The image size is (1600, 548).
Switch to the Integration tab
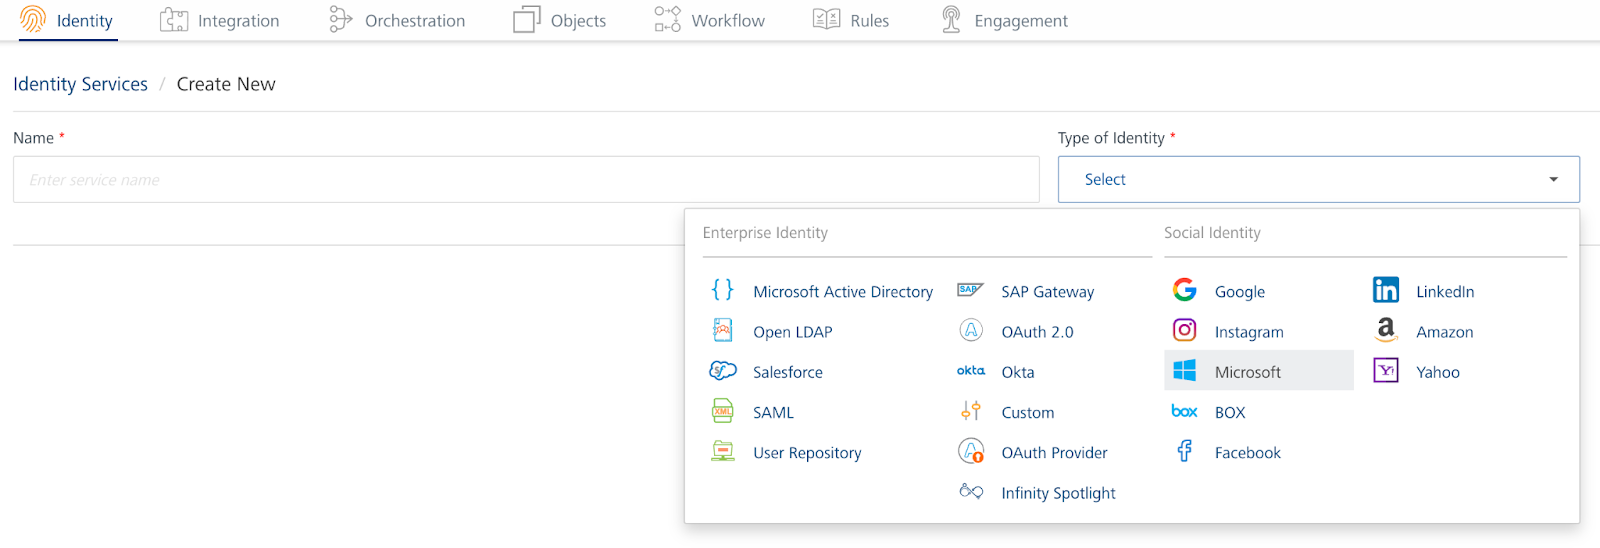coord(220,21)
